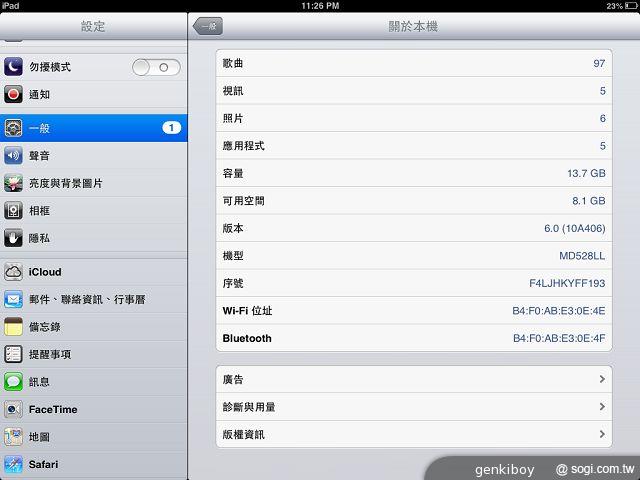Tap the 訊息 label in sidebar
Screen dimensions: 640x480
39,382
